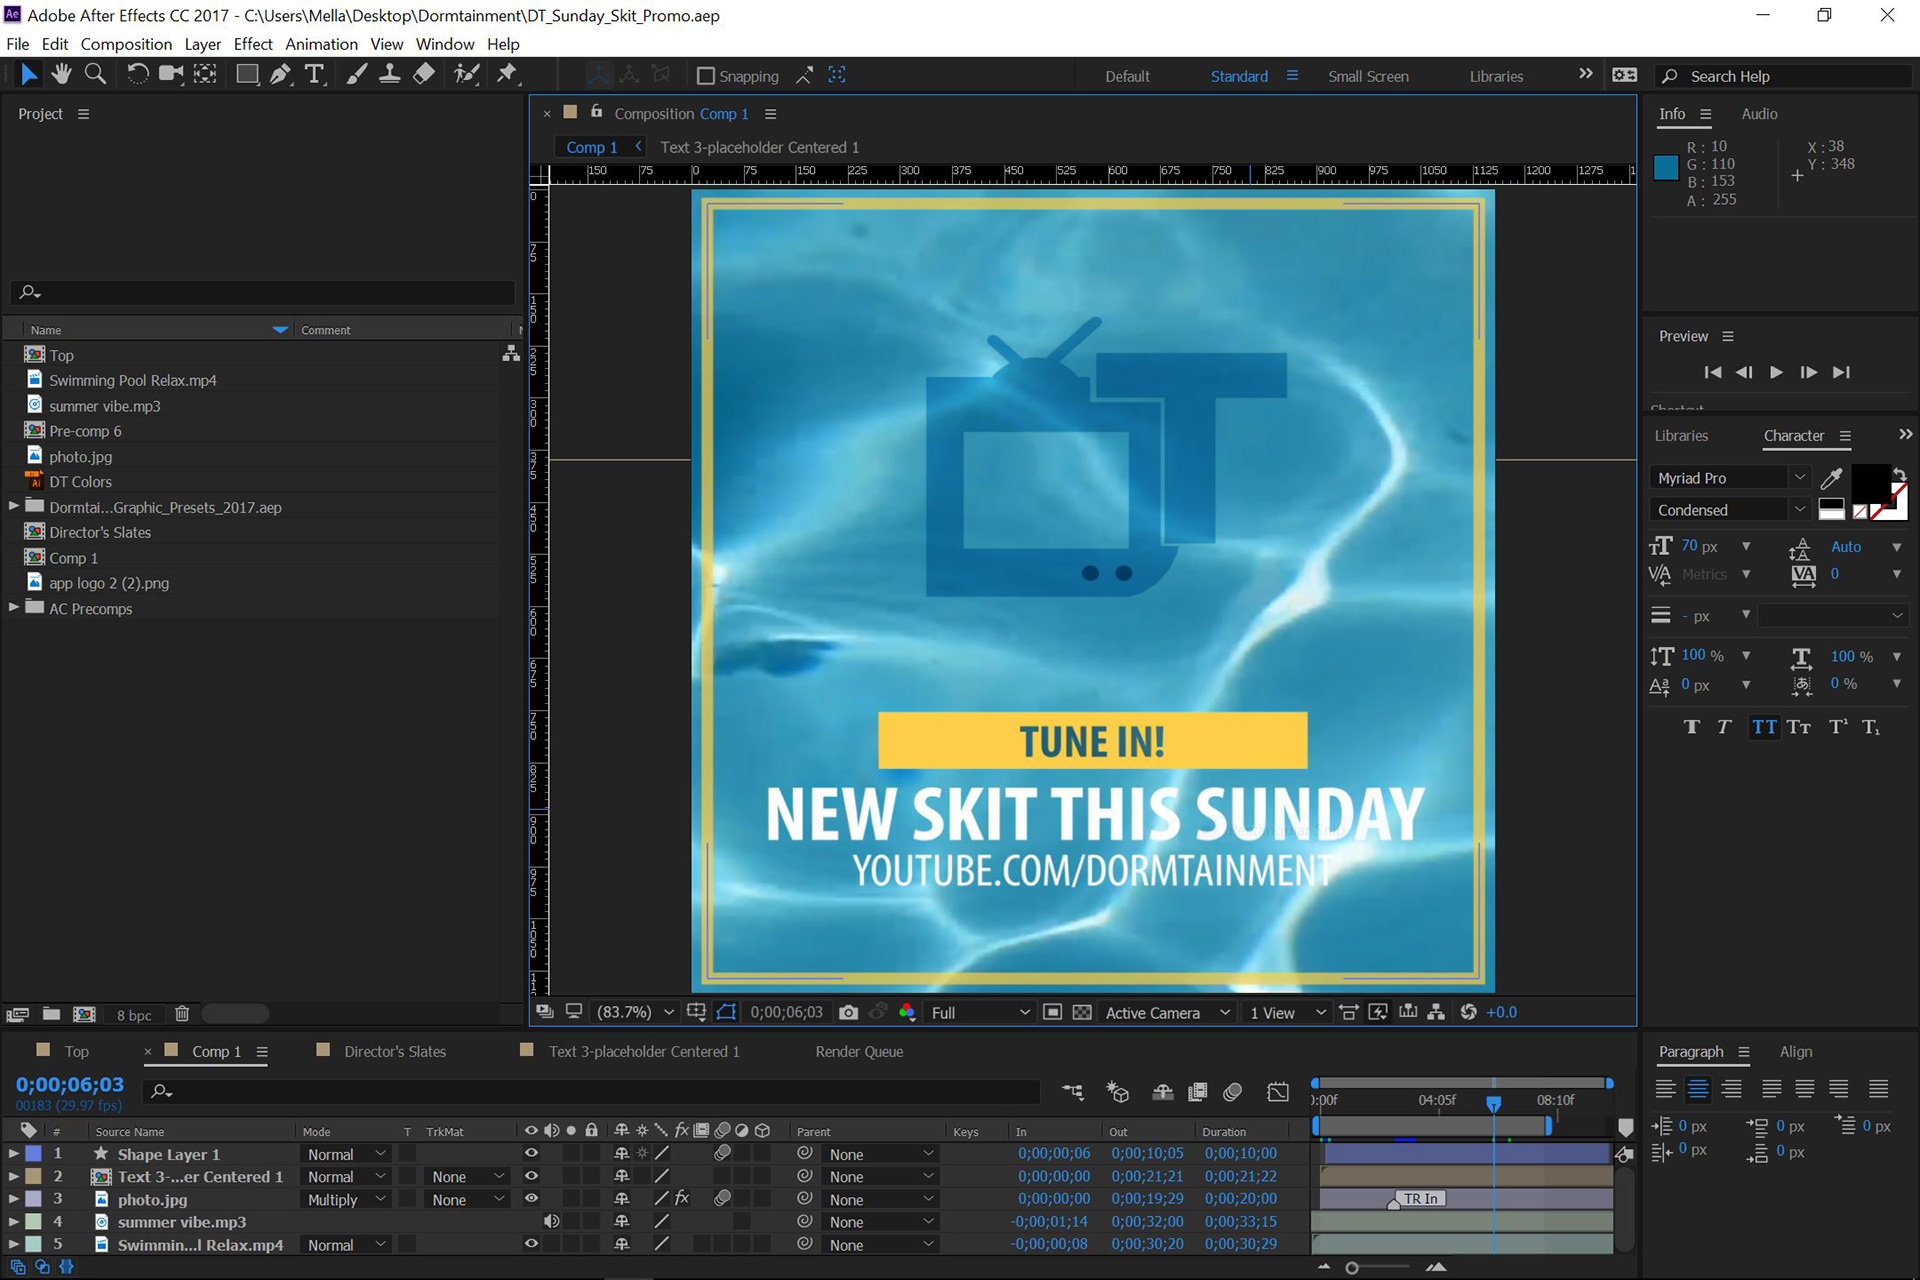1920x1280 pixels.
Task: Select the Eraser tool
Action: point(424,74)
